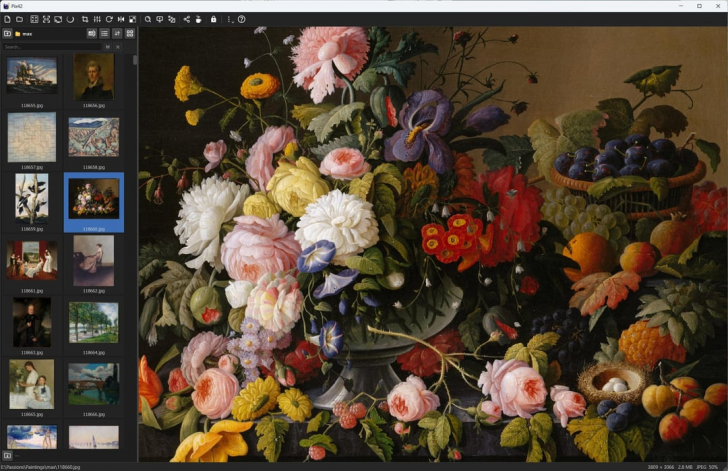Image resolution: width=728 pixels, height=471 pixels.
Task: Click the thumbnail panel scrollbar
Action: pos(135,60)
